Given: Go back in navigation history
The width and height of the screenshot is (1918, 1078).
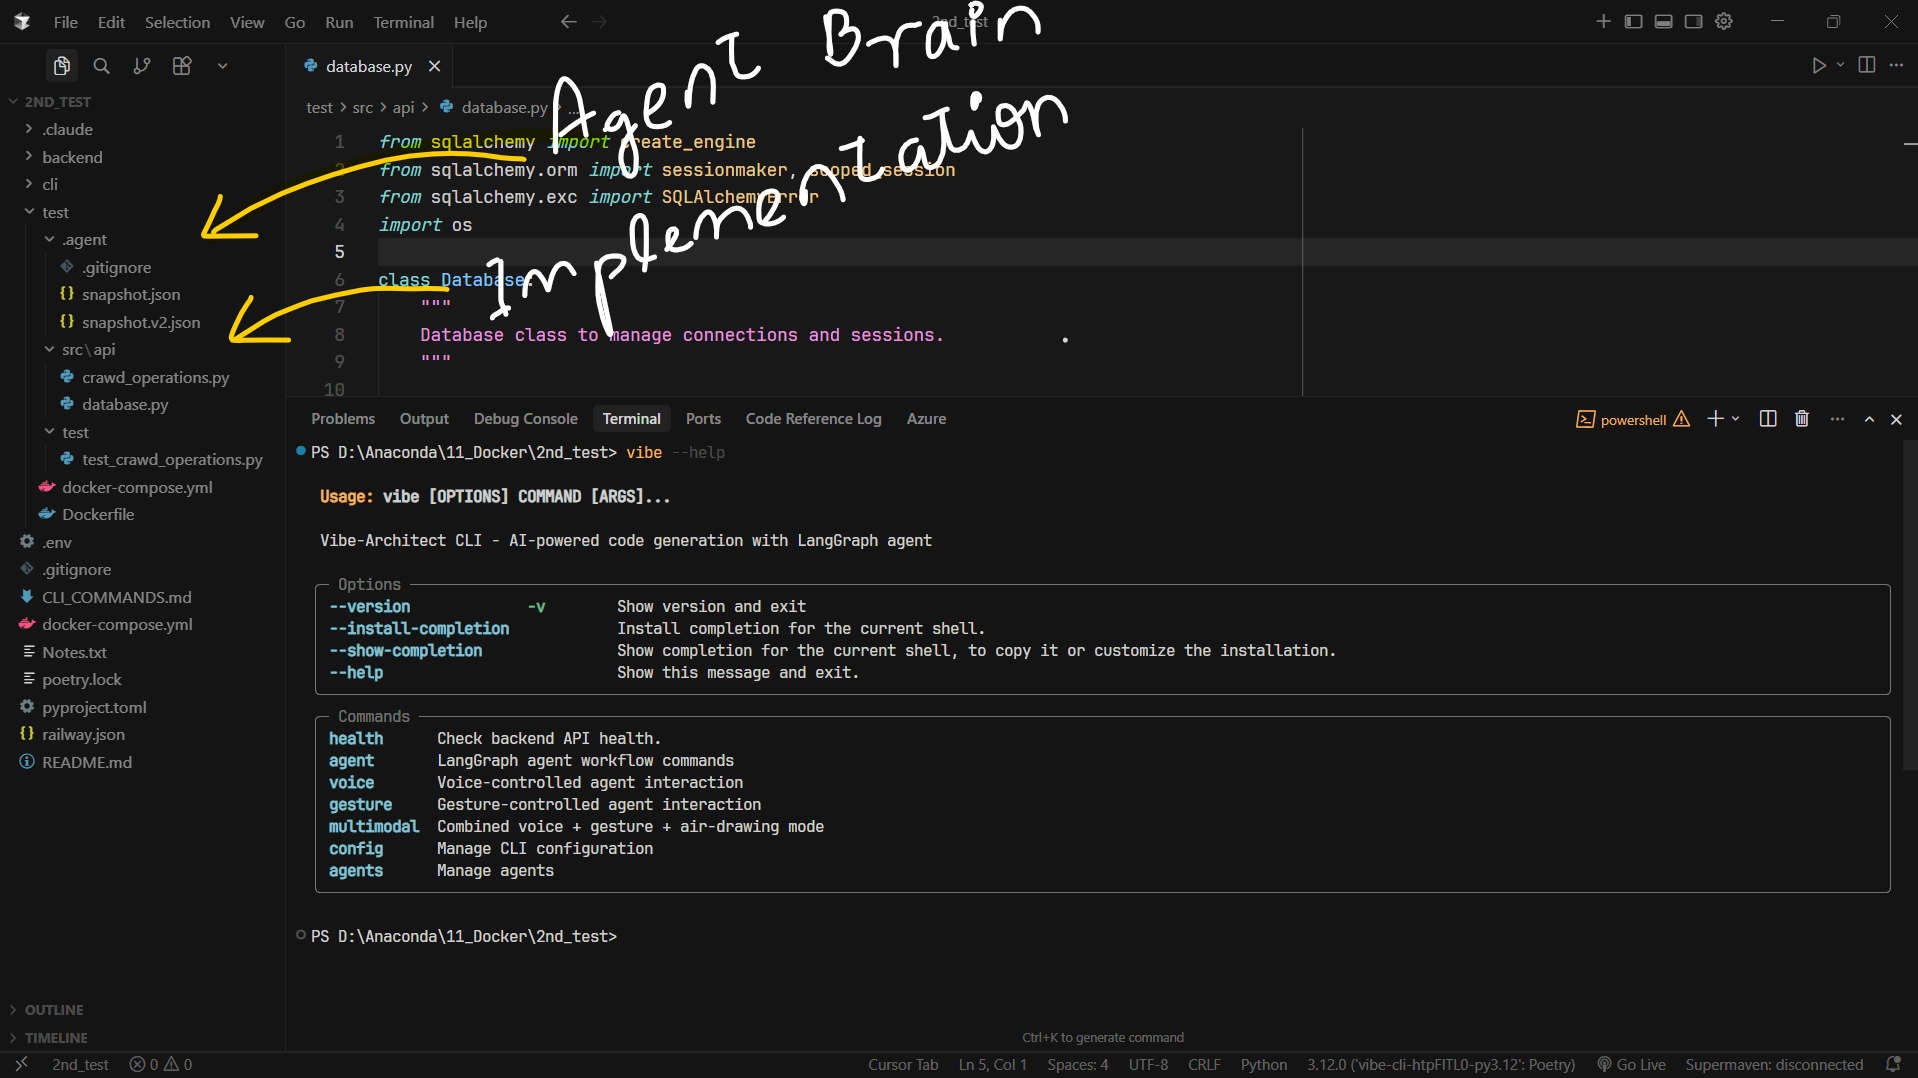Looking at the screenshot, I should click(x=568, y=22).
